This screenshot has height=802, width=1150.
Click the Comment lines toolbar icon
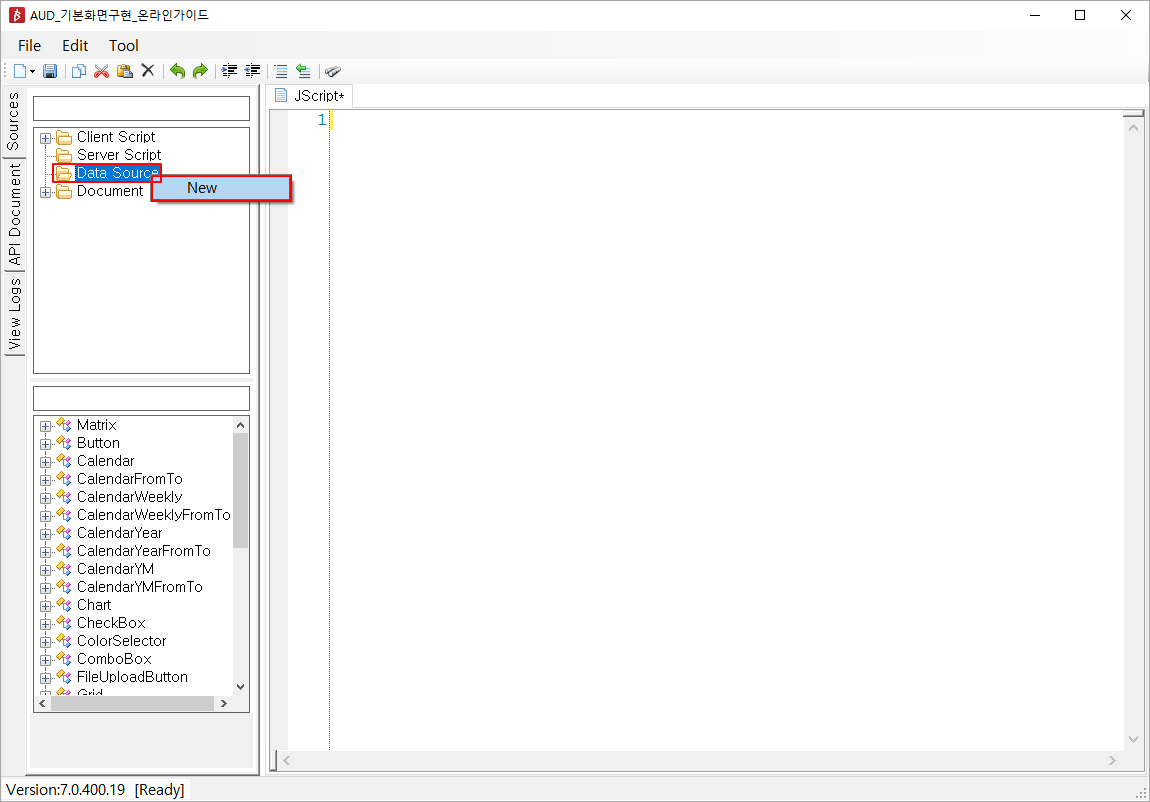281,71
